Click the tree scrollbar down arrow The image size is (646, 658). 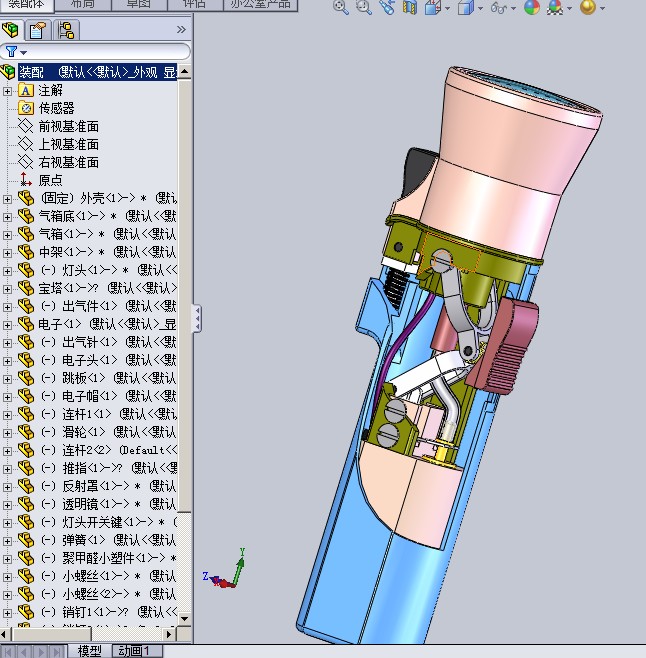pyautogui.click(x=184, y=618)
